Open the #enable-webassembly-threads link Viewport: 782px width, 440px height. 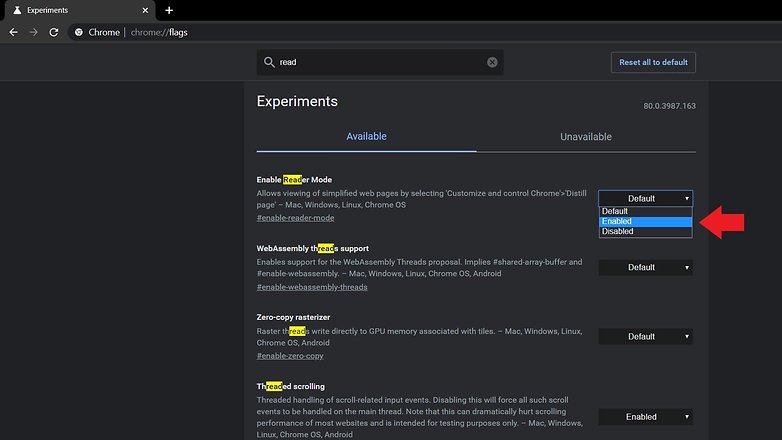312,287
